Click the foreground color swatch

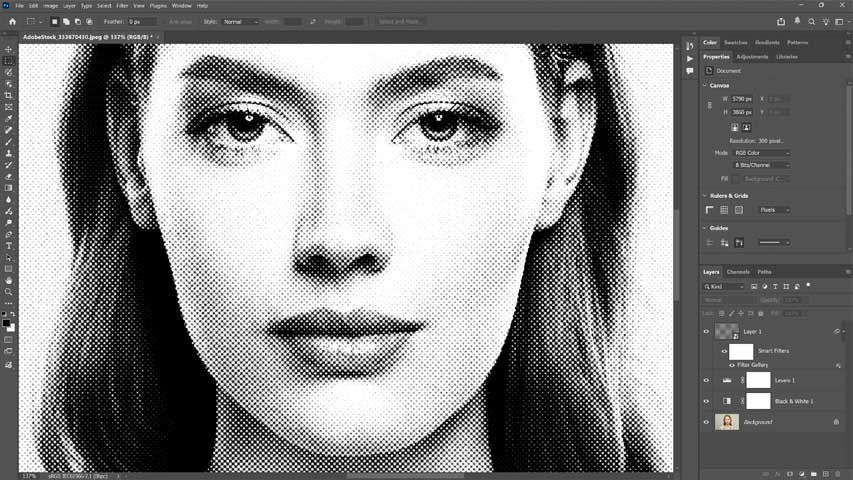coord(6,323)
